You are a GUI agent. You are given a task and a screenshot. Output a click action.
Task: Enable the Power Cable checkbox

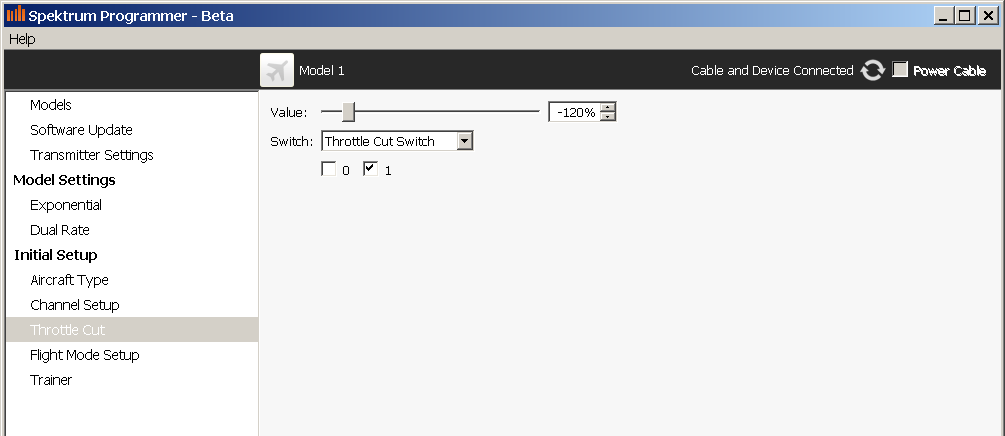(x=900, y=70)
